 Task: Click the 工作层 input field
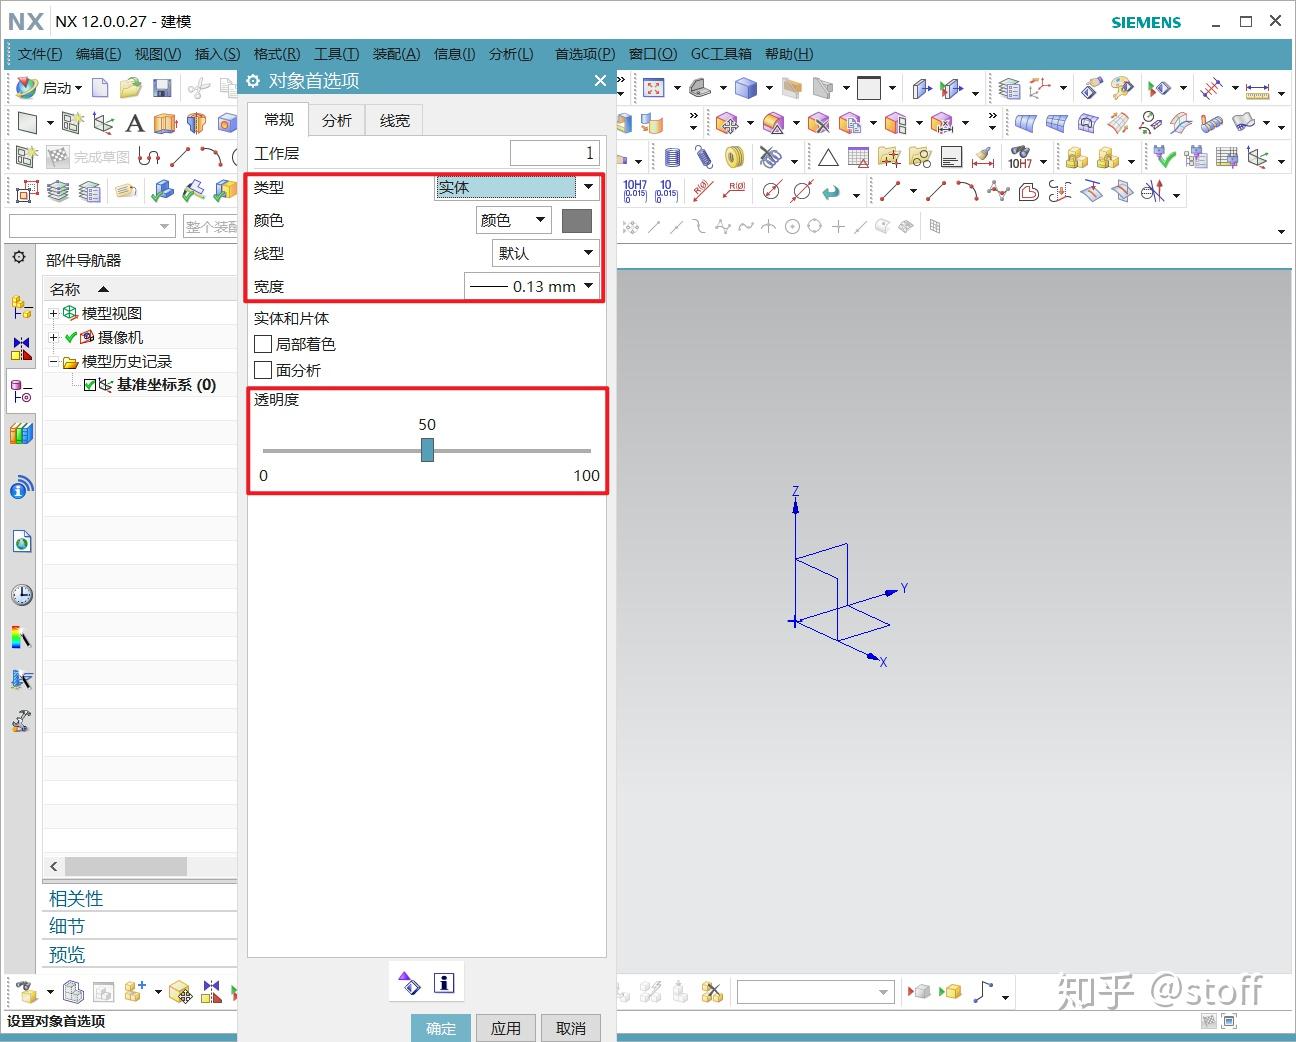click(x=555, y=153)
